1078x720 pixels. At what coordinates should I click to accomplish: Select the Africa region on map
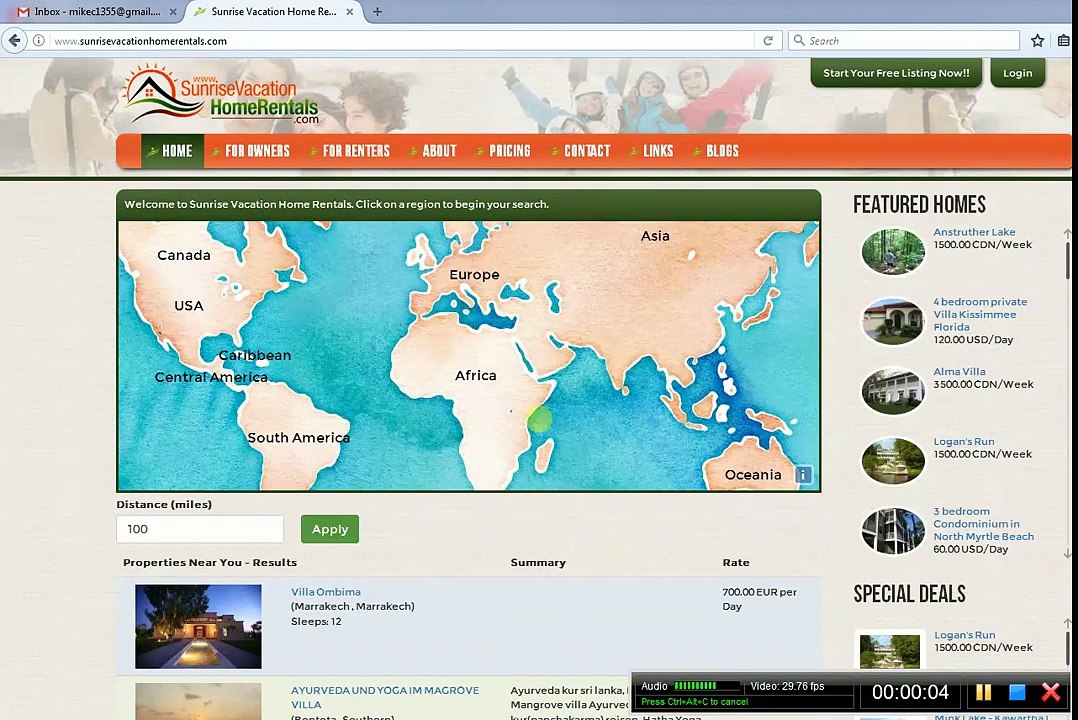476,375
